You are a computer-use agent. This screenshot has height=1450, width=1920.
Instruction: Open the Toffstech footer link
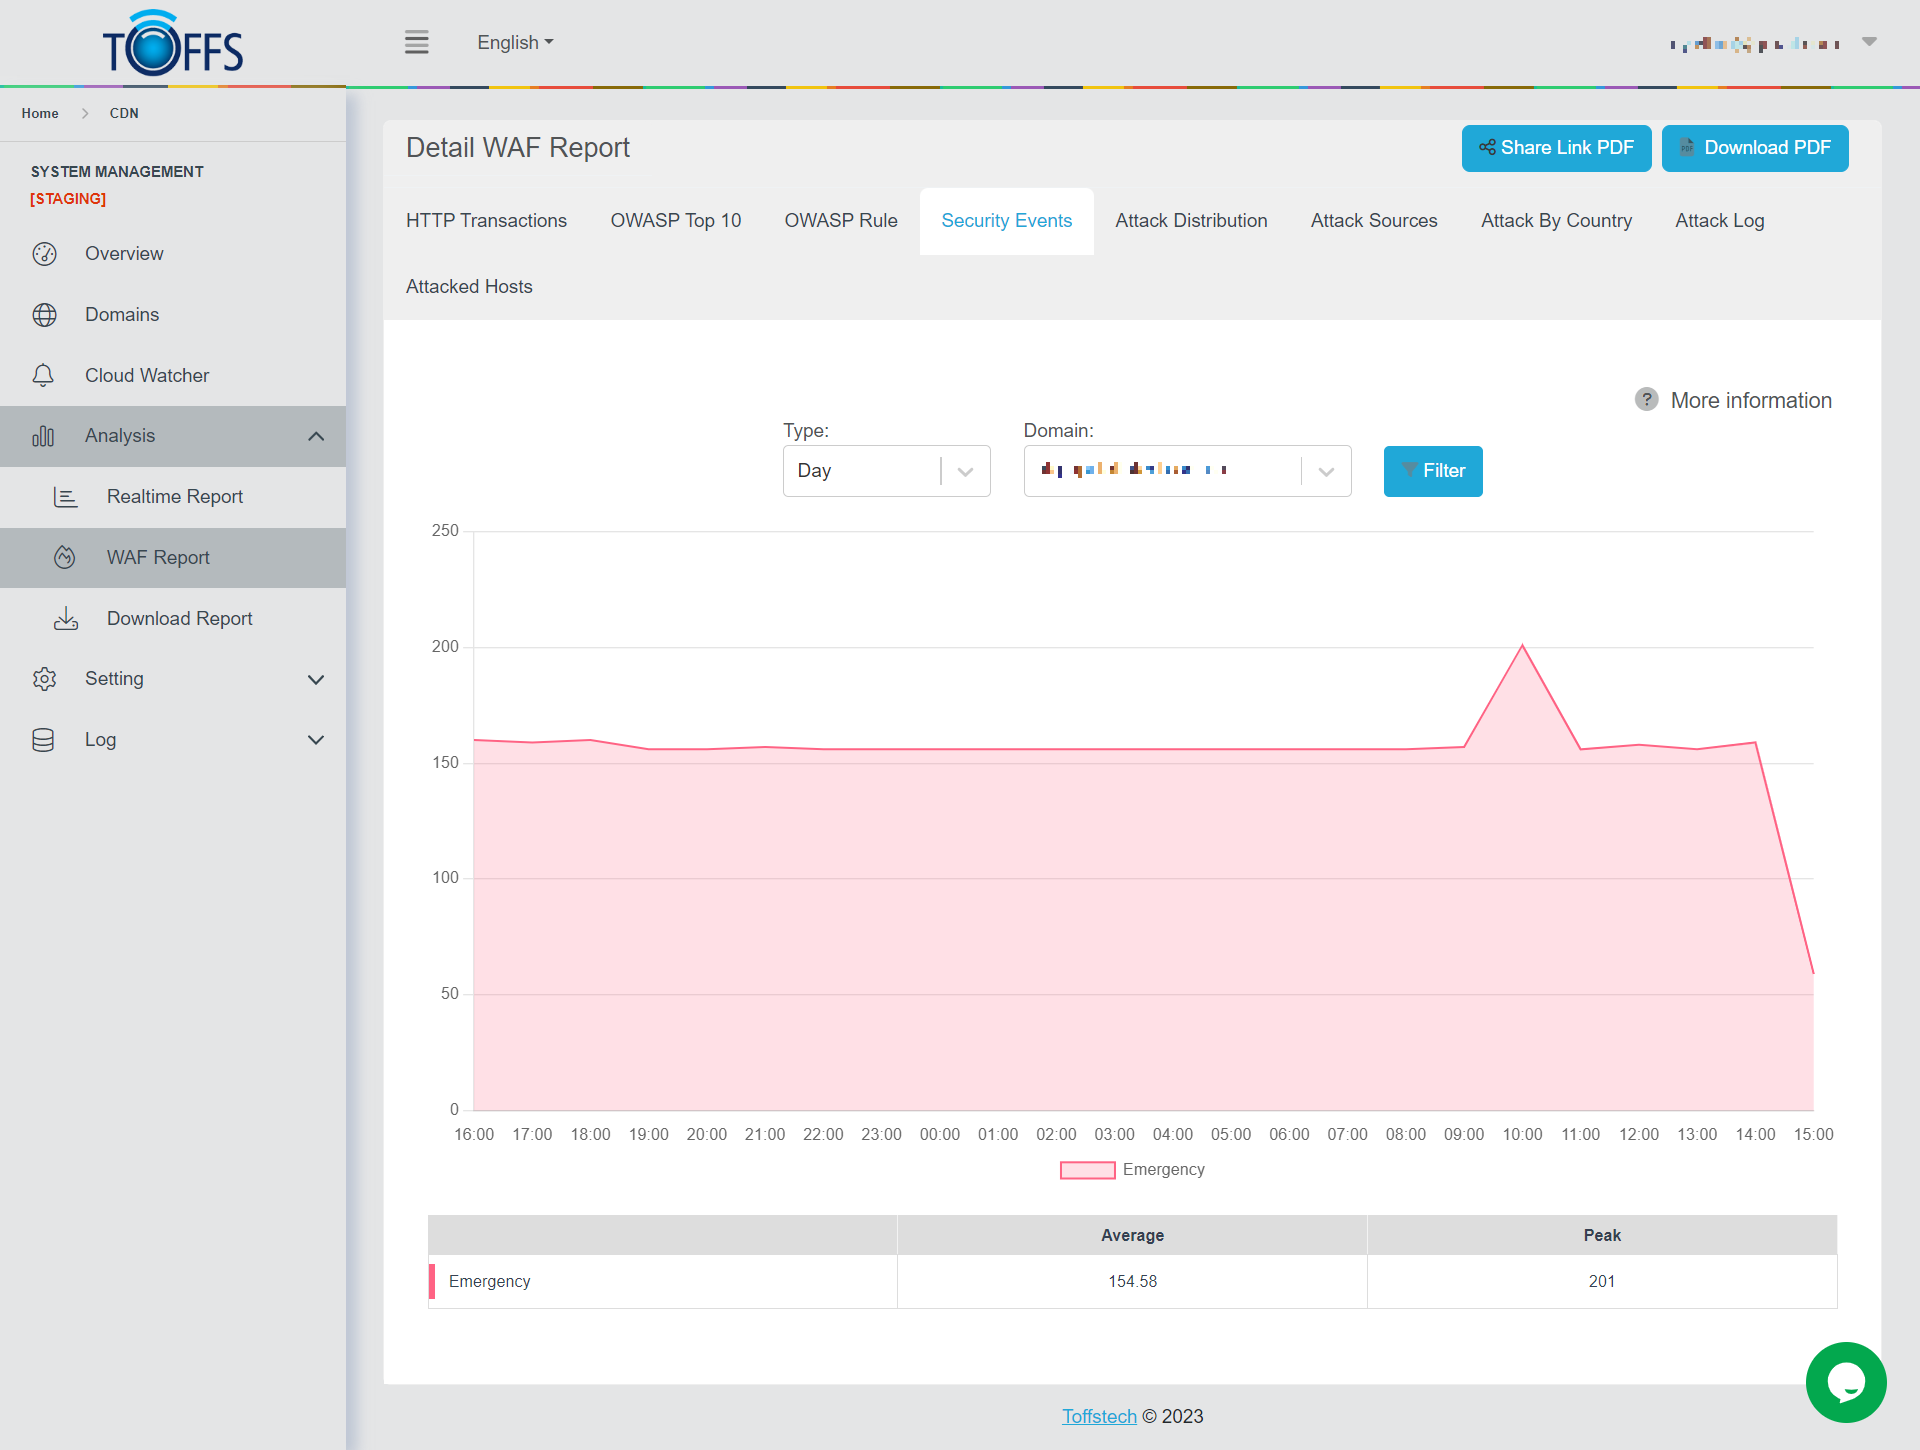click(1099, 1416)
